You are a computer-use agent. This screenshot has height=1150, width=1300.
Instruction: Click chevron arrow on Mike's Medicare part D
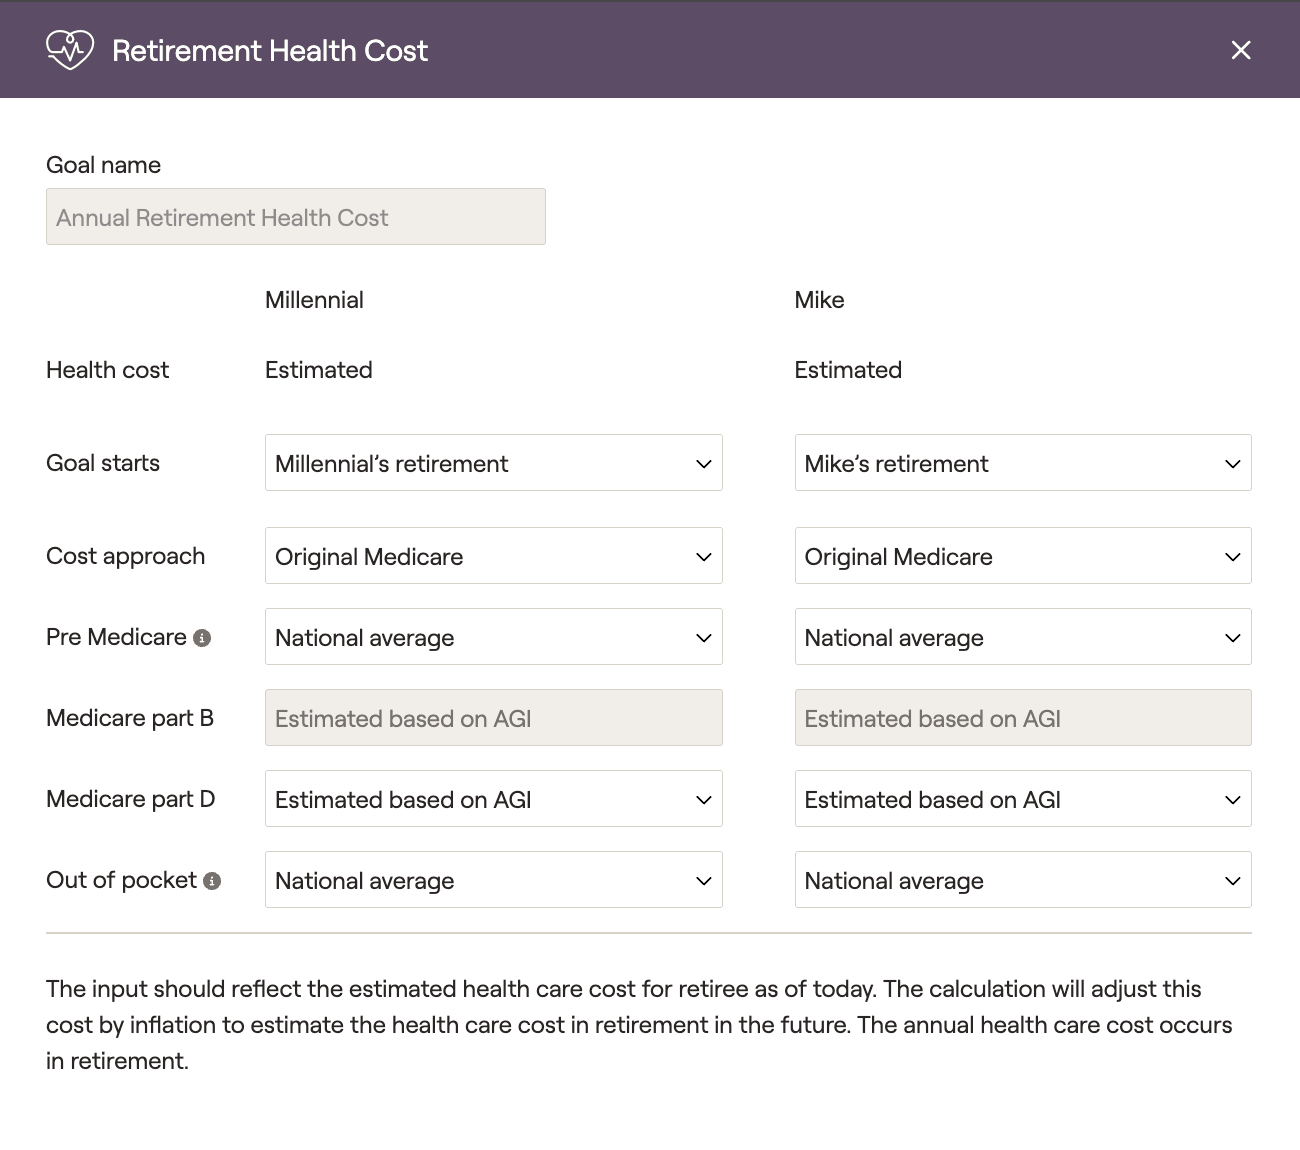(x=1233, y=800)
